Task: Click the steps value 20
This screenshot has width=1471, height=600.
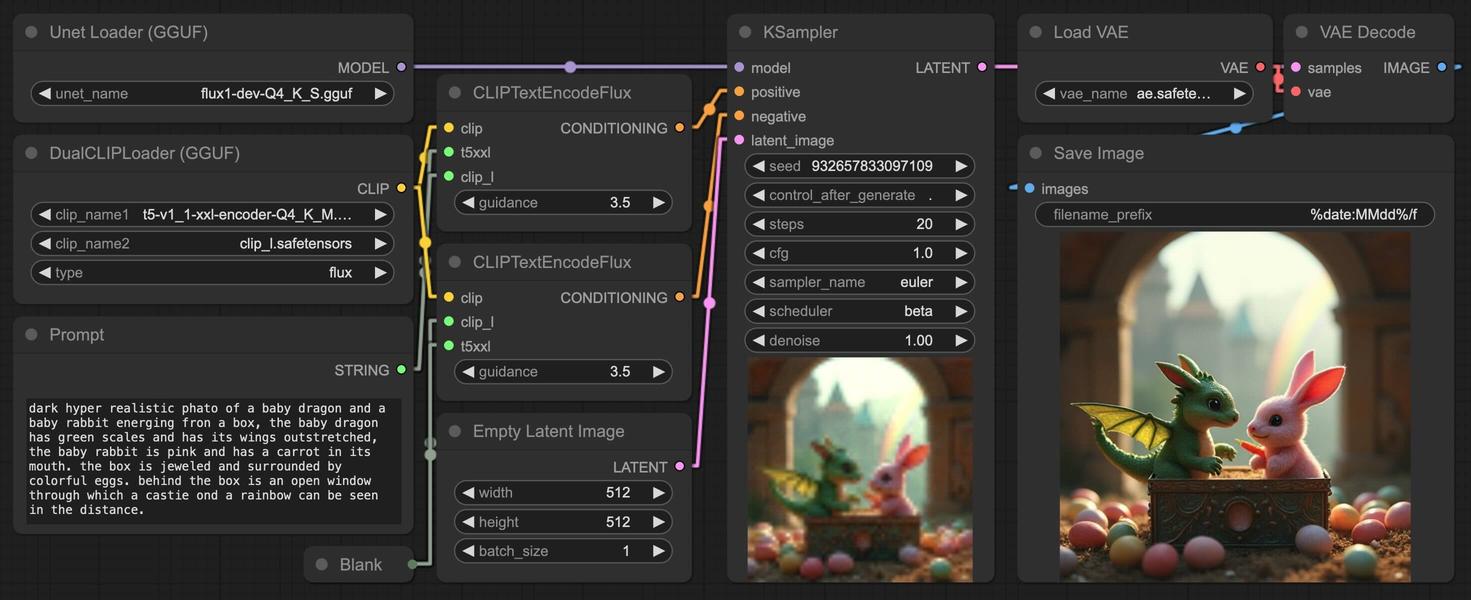Action: pos(924,224)
